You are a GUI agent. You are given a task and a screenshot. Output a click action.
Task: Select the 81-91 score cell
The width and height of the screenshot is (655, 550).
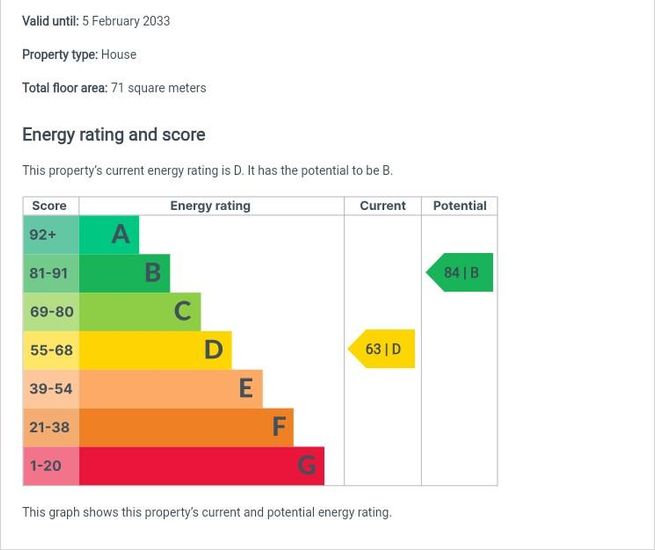[x=50, y=273]
